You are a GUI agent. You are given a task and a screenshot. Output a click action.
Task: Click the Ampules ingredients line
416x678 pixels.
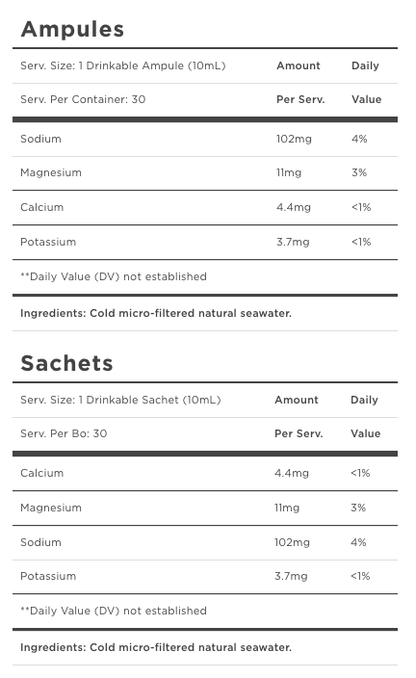click(x=156, y=313)
